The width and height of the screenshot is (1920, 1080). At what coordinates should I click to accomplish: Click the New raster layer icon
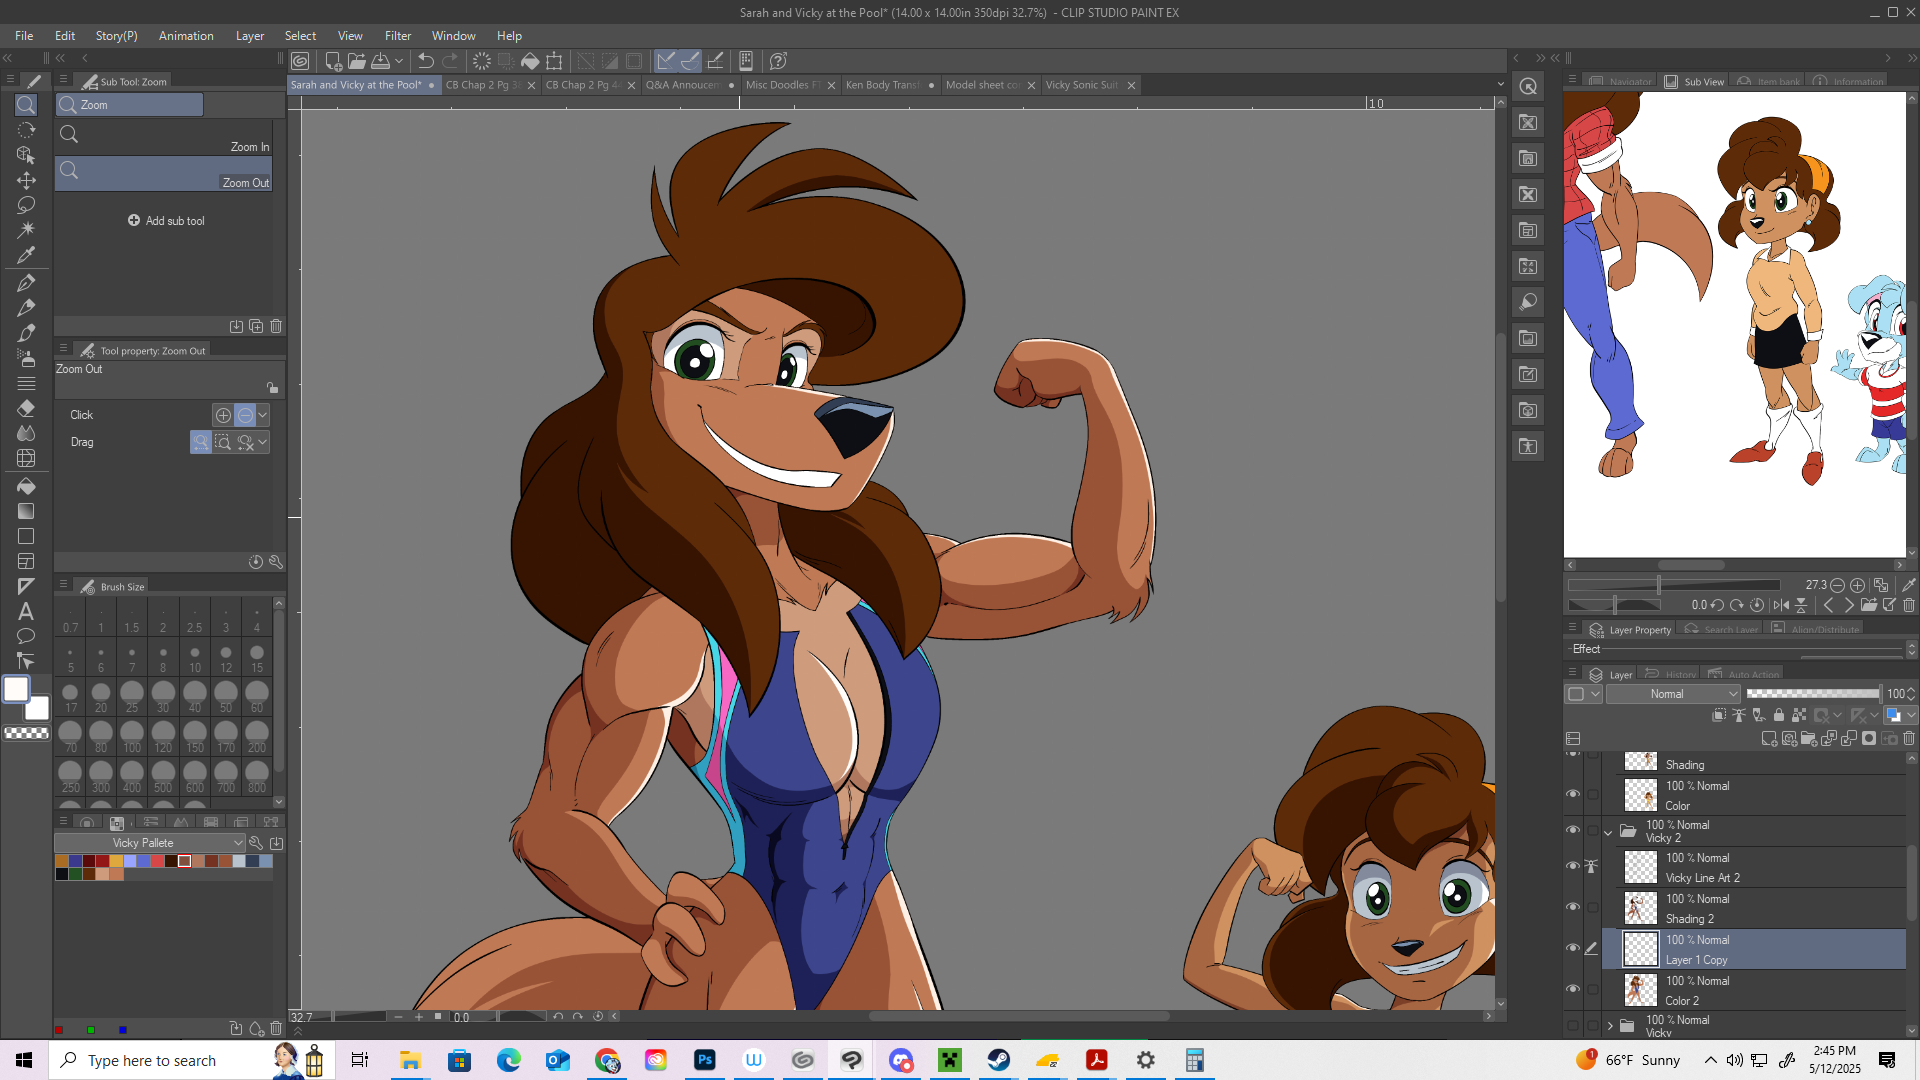1769,739
